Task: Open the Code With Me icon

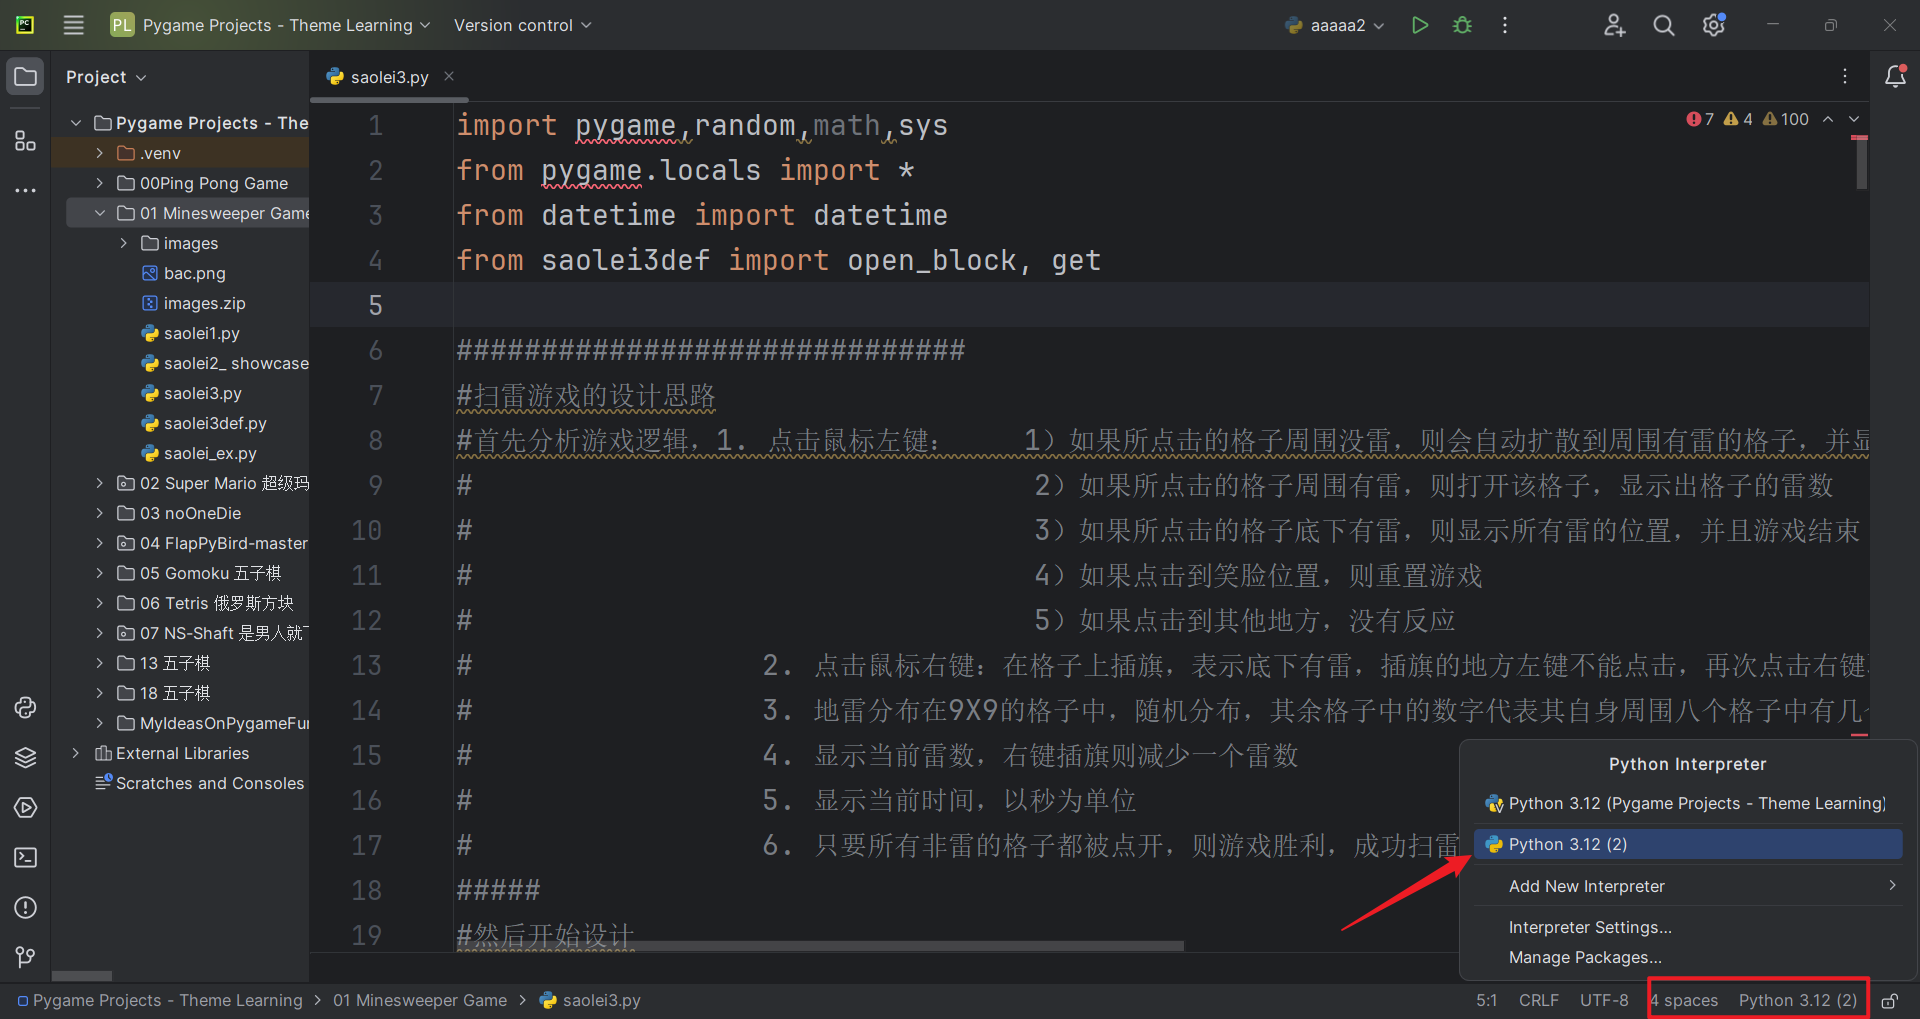Action: click(x=1614, y=25)
